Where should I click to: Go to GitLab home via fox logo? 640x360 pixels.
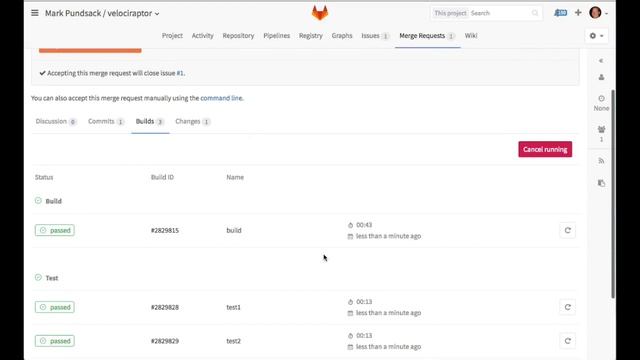pyautogui.click(x=320, y=13)
